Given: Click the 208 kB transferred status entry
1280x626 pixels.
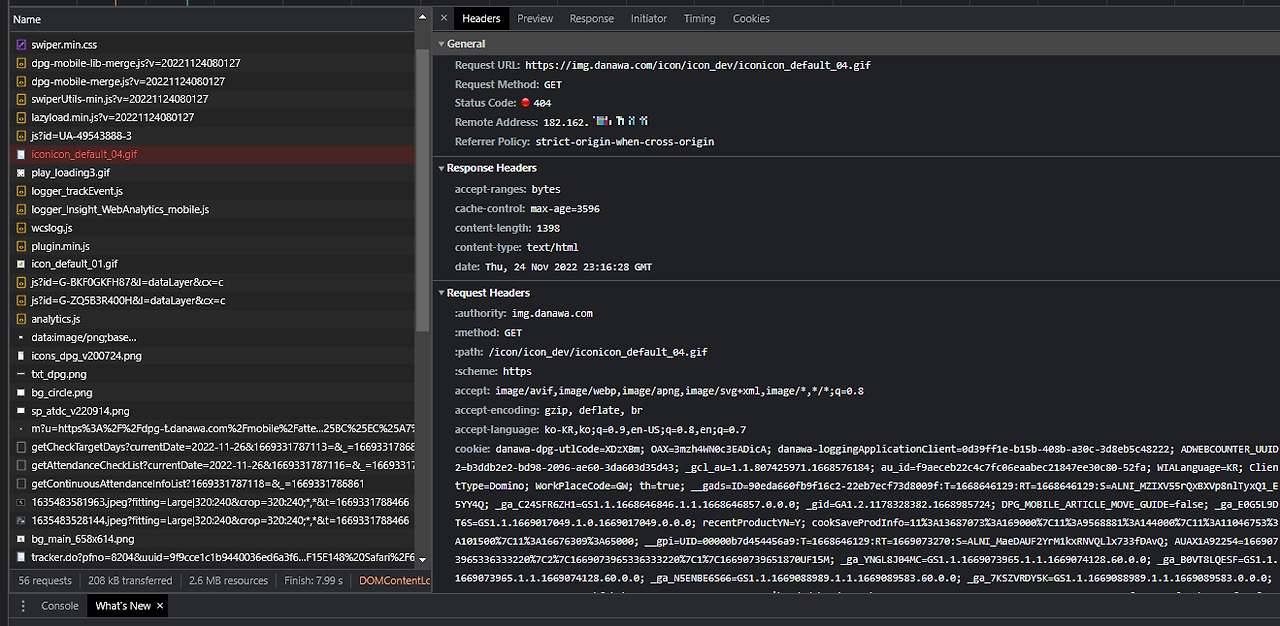Looking at the screenshot, I should (130, 580).
